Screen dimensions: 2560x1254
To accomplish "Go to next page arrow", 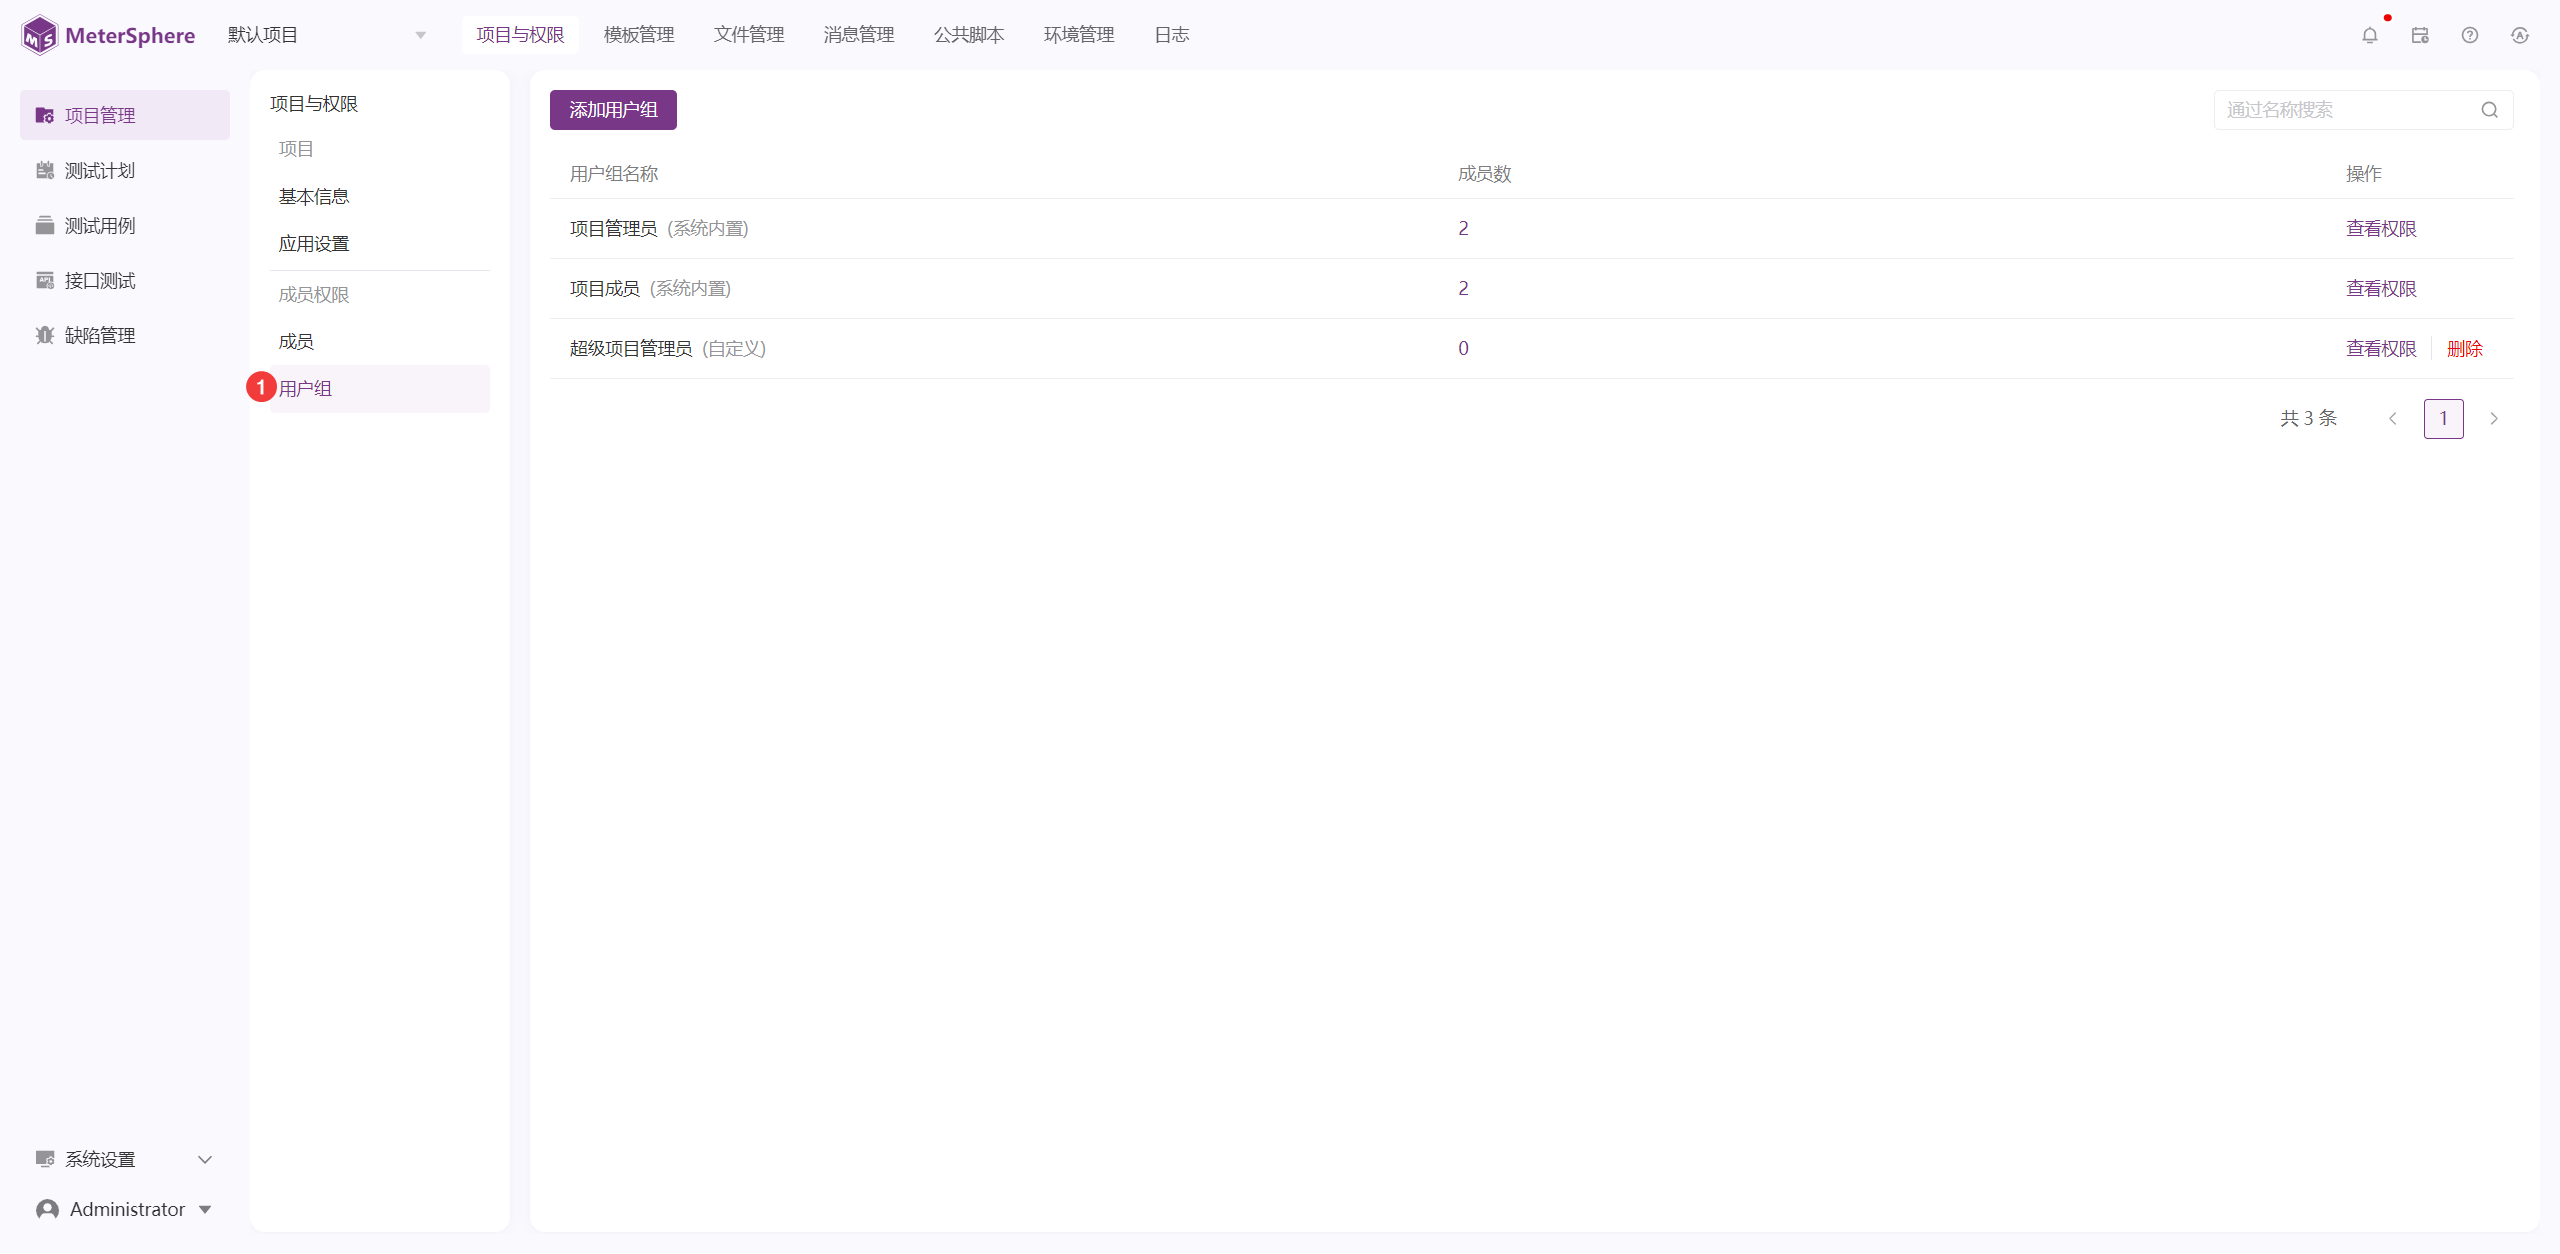I will [2494, 419].
